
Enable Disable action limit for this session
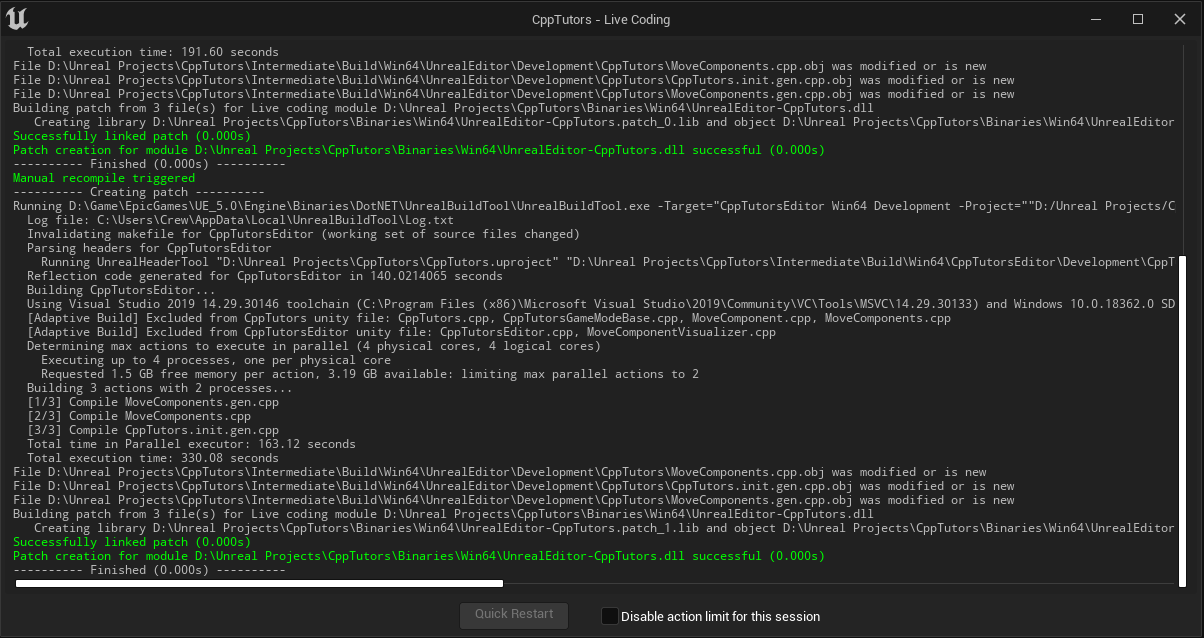[x=609, y=616]
